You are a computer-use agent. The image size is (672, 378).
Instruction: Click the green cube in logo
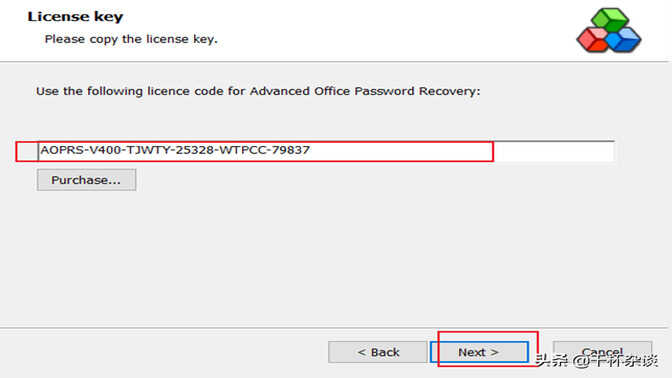[610, 19]
